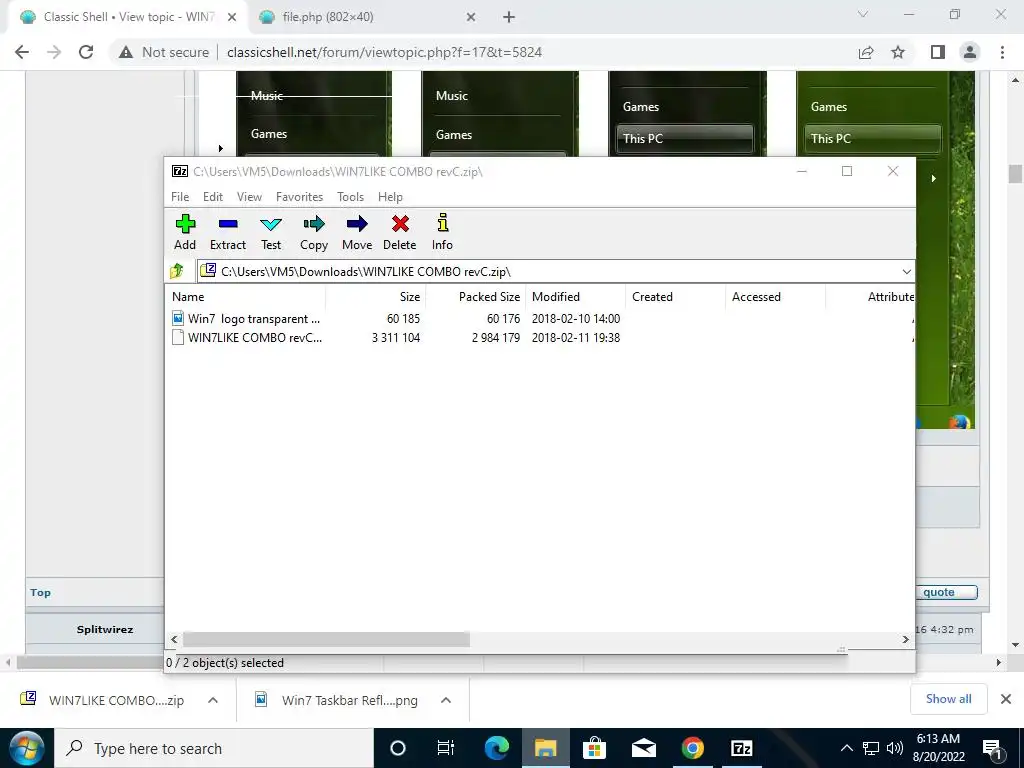Image resolution: width=1024 pixels, height=768 pixels.
Task: Open Microsoft Edge from the taskbar
Action: [x=496, y=748]
